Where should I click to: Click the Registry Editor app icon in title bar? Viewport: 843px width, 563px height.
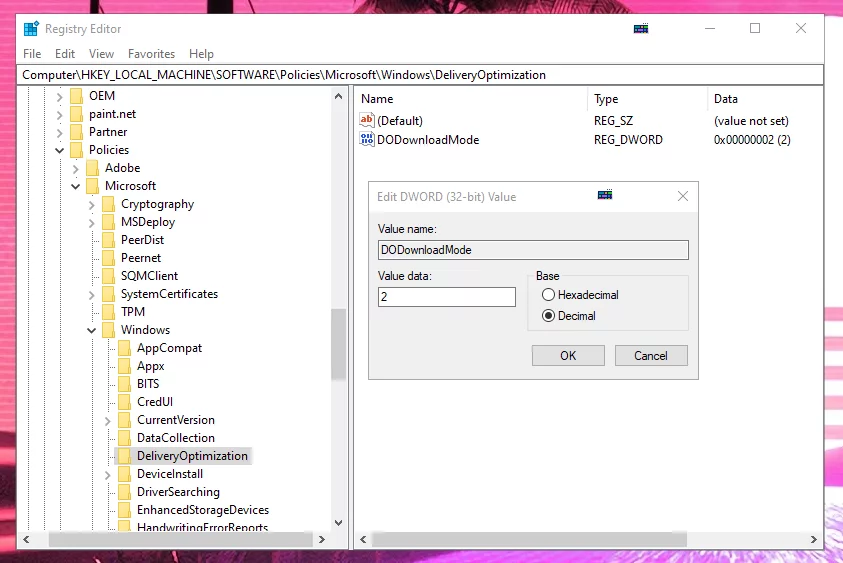(x=31, y=28)
